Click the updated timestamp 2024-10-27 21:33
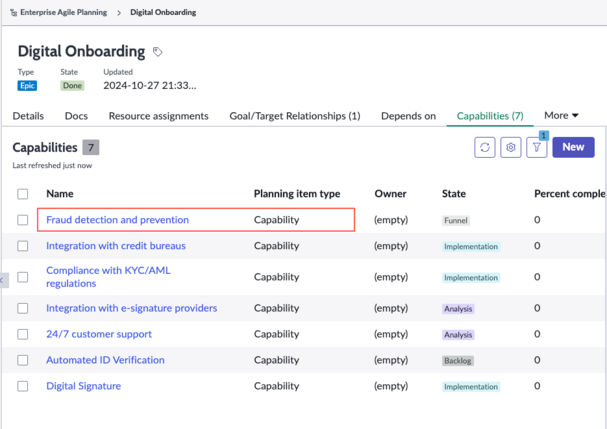This screenshot has width=607, height=429. click(x=150, y=86)
